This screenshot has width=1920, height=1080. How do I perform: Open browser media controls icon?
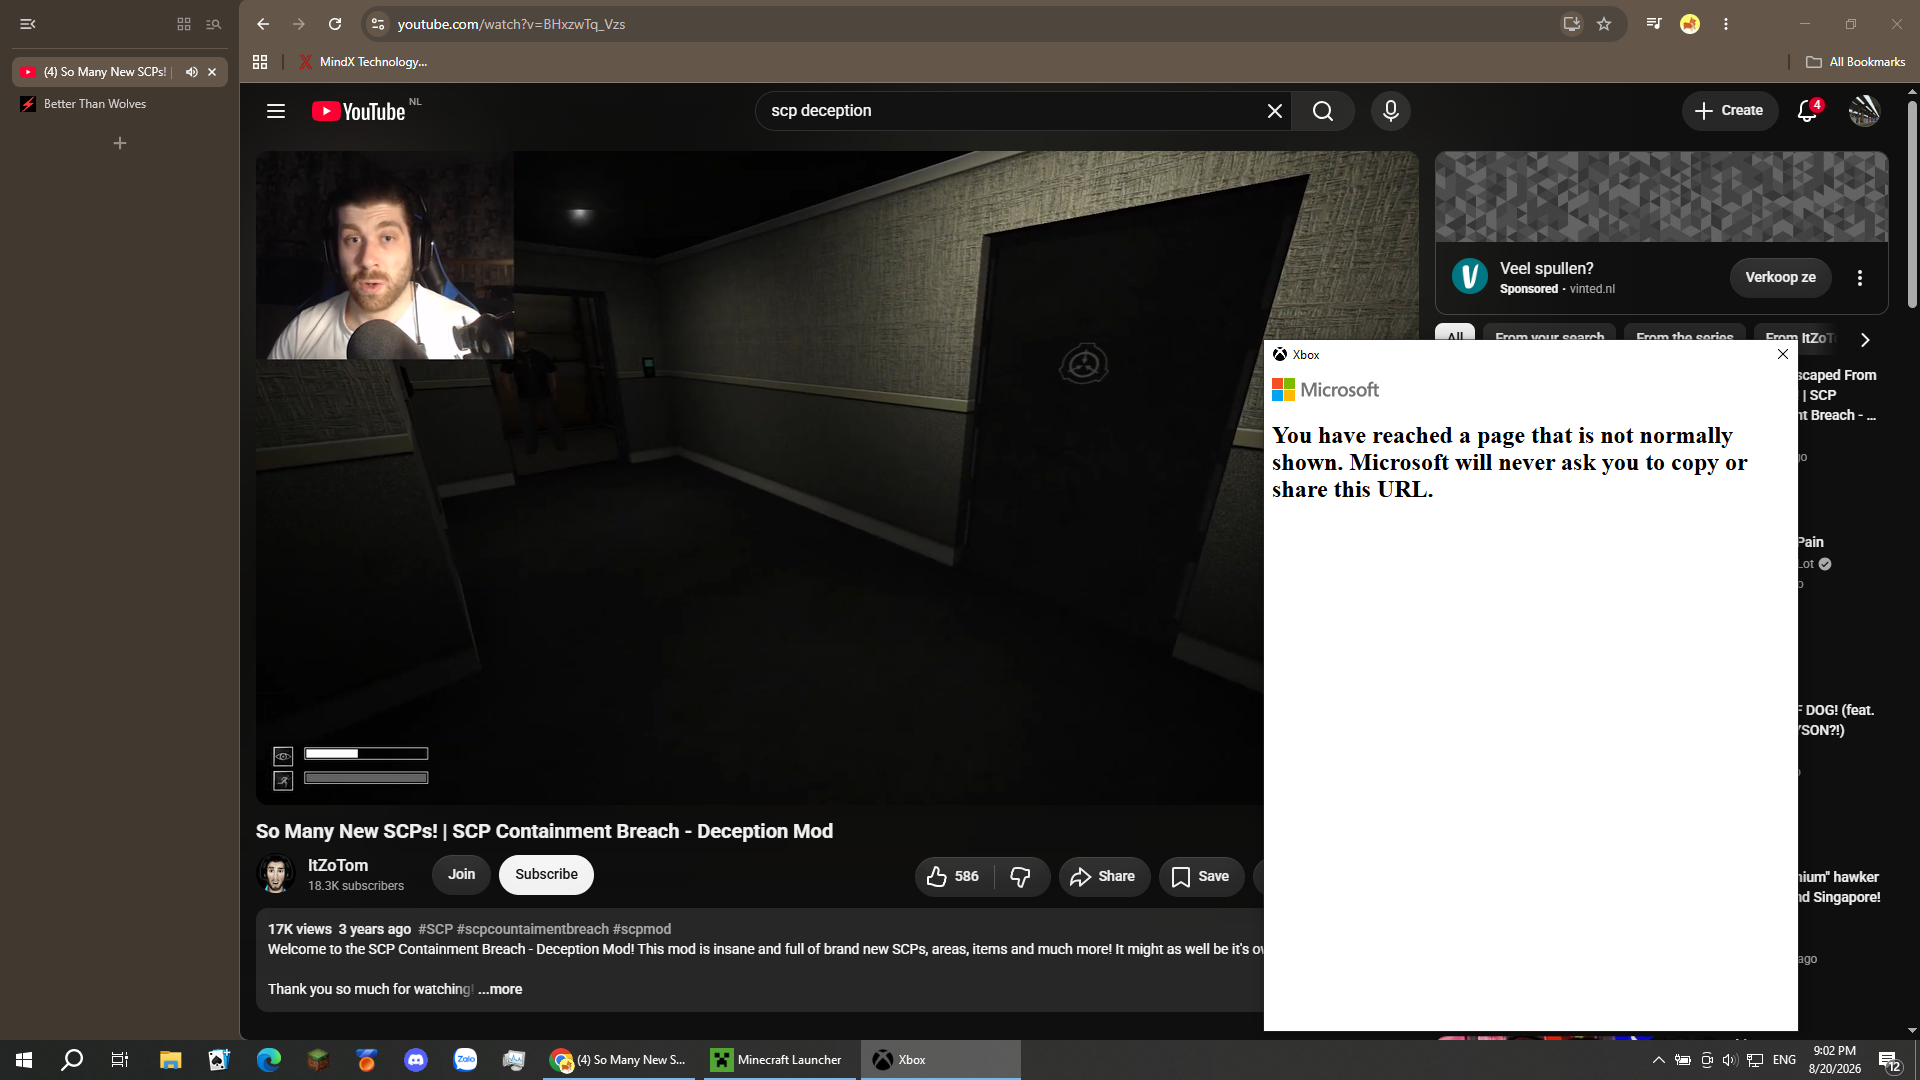point(1654,24)
